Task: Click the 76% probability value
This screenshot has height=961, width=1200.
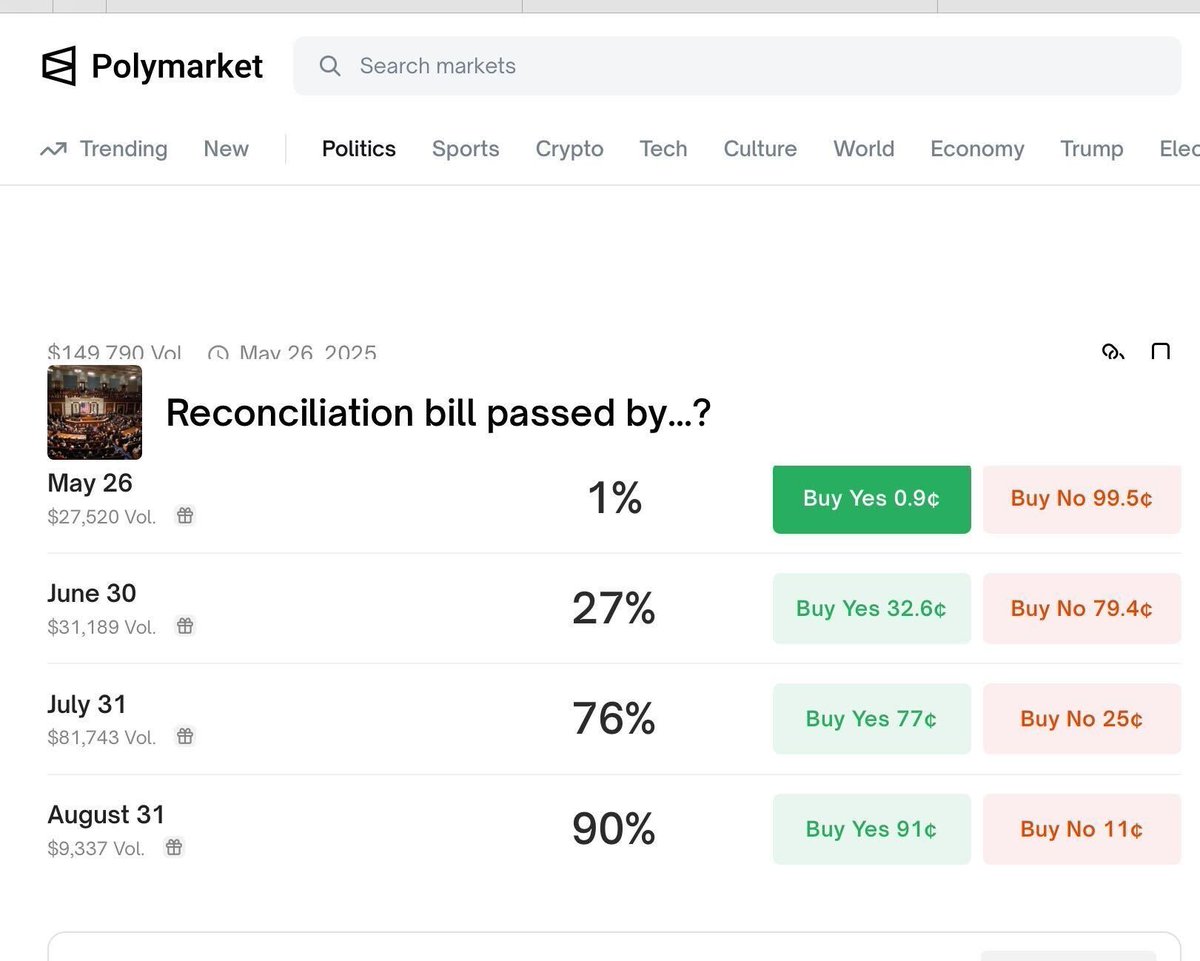Action: 614,718
